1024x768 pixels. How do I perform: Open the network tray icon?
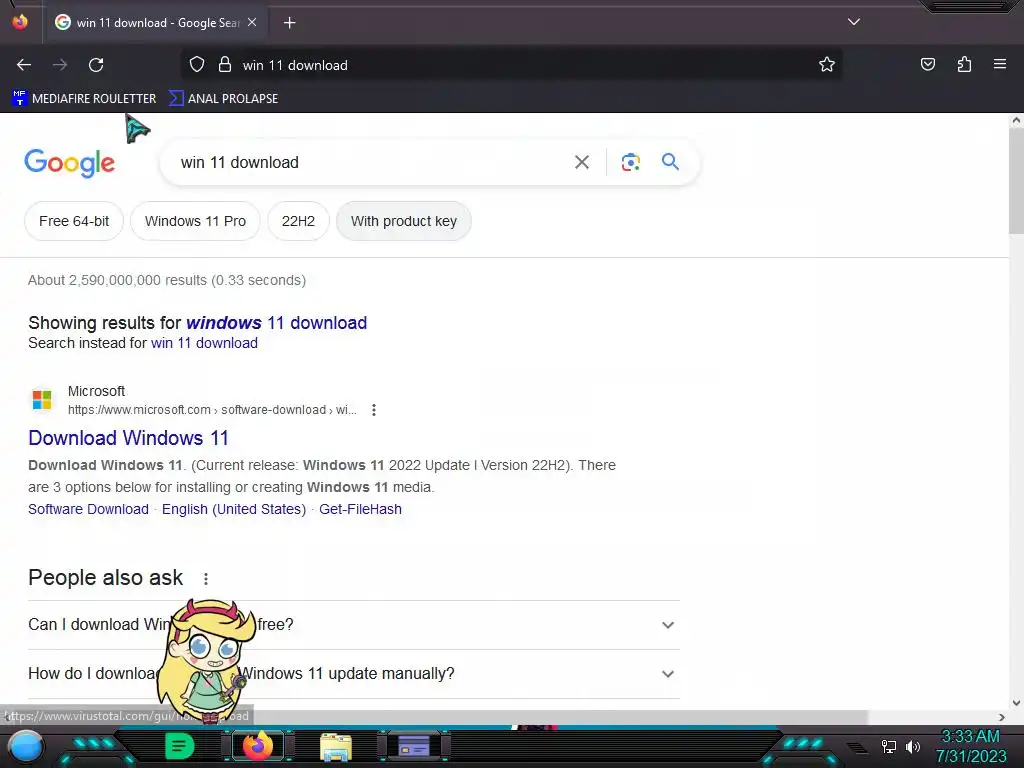889,746
